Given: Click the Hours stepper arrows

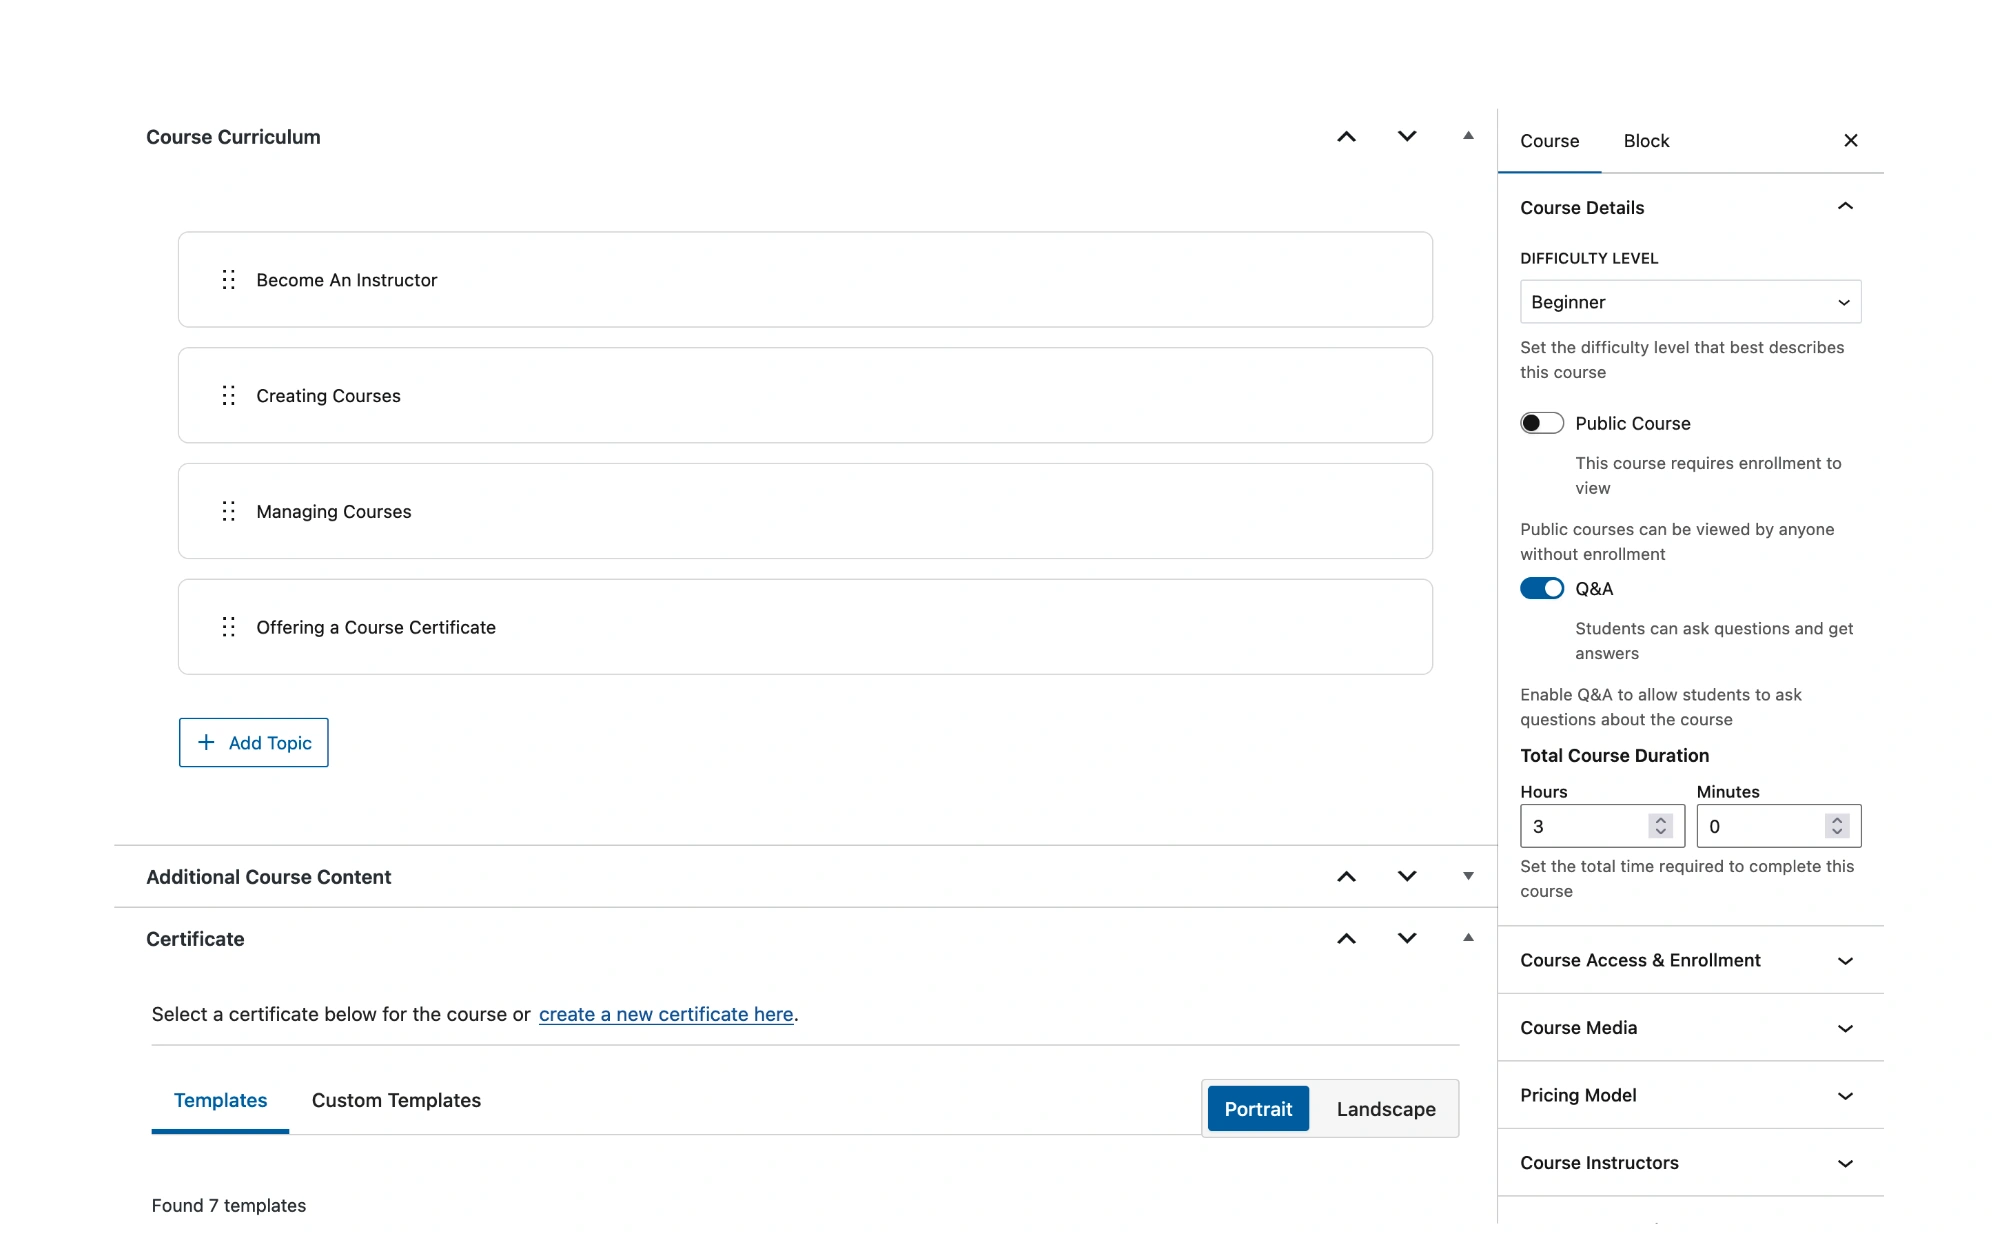Looking at the screenshot, I should tap(1661, 826).
